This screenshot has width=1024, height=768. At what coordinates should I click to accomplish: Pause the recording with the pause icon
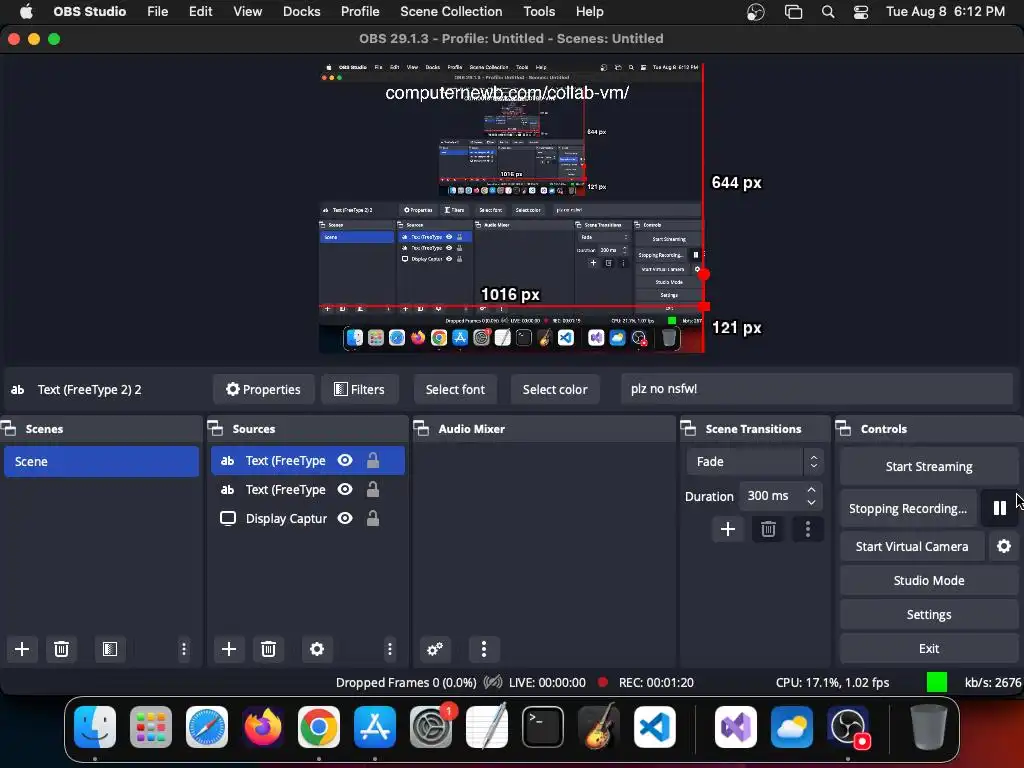click(999, 508)
